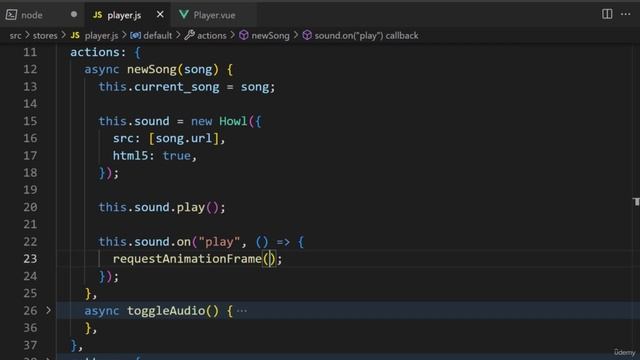640x360 pixels.
Task: Click the true value on line 17
Action: (x=176, y=156)
